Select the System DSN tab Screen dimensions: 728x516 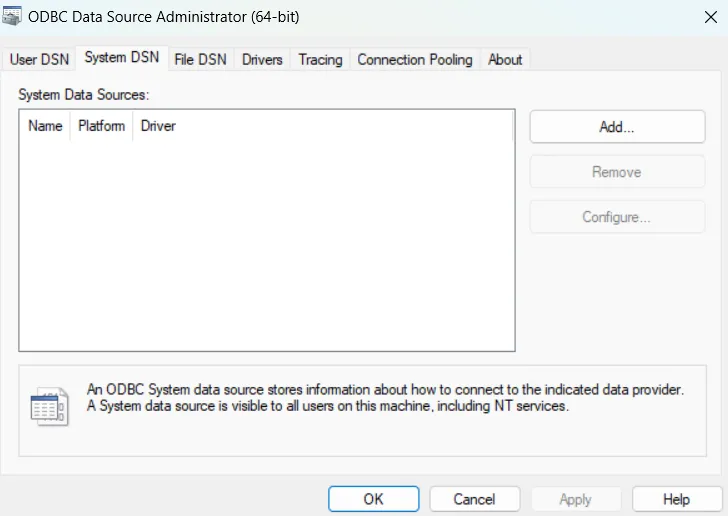click(x=122, y=58)
